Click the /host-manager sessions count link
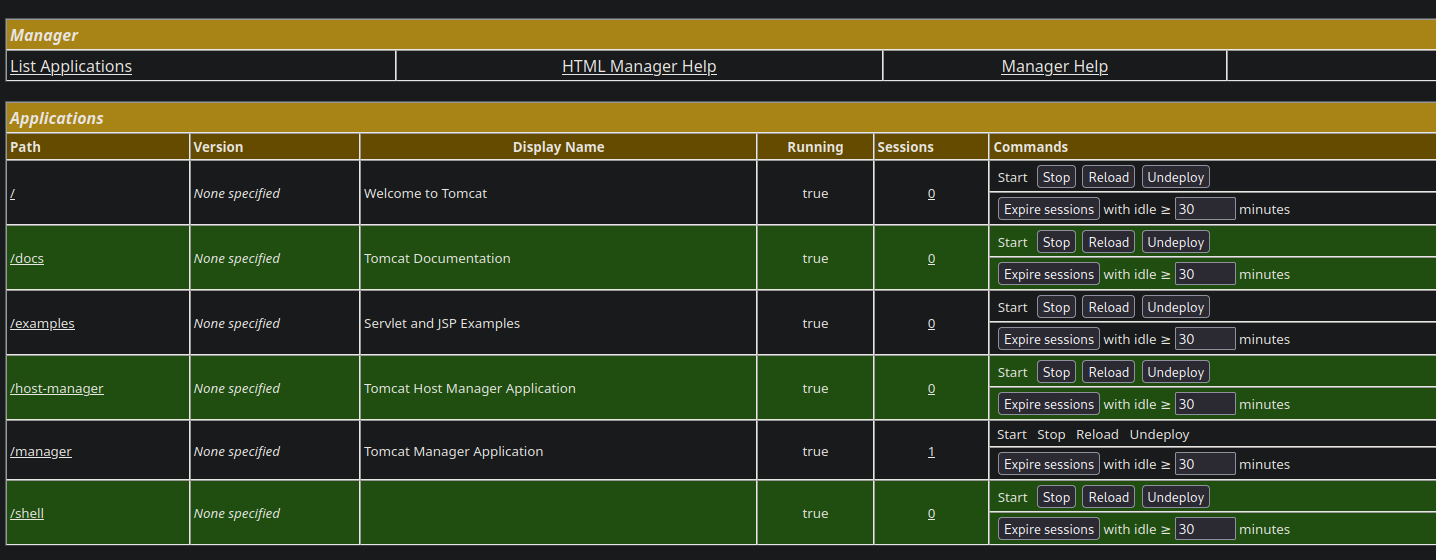This screenshot has height=560, width=1436. 931,388
